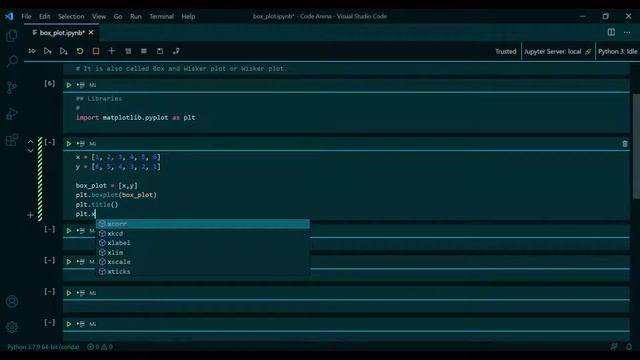
Task: Click the run cells above toolbar icon
Action: pyautogui.click(x=48, y=51)
